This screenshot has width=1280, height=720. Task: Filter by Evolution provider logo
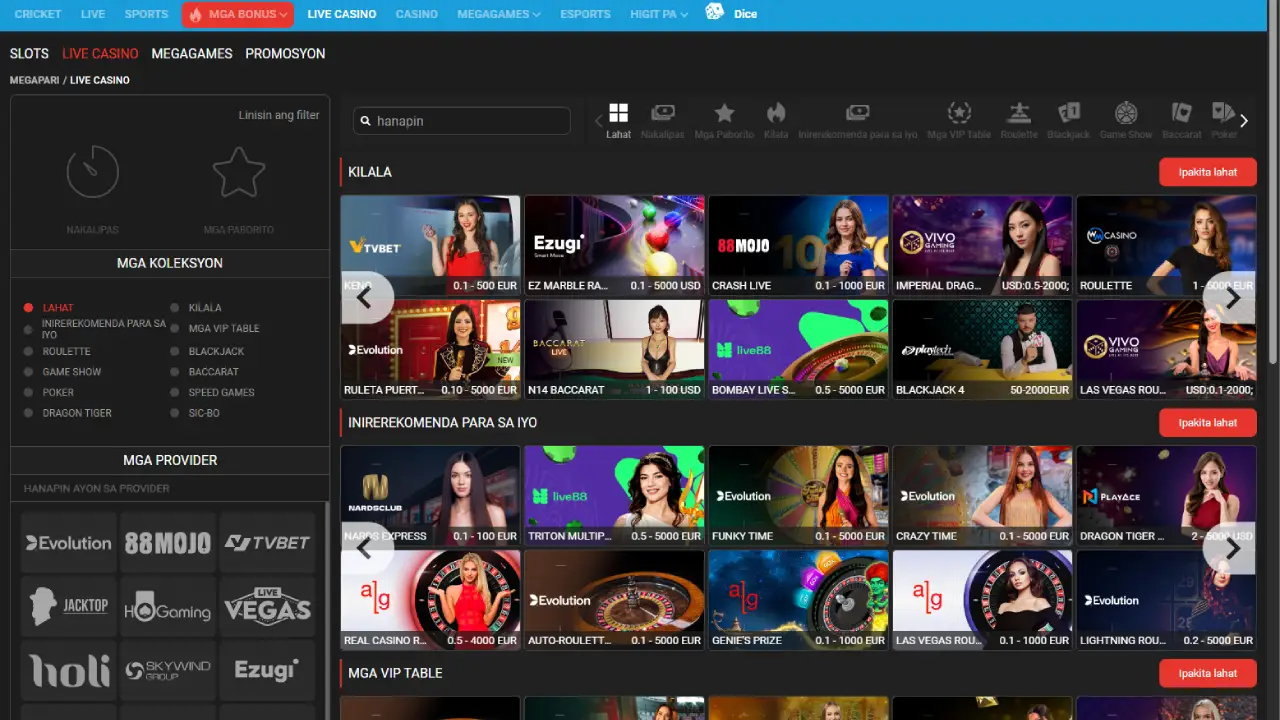(x=69, y=543)
